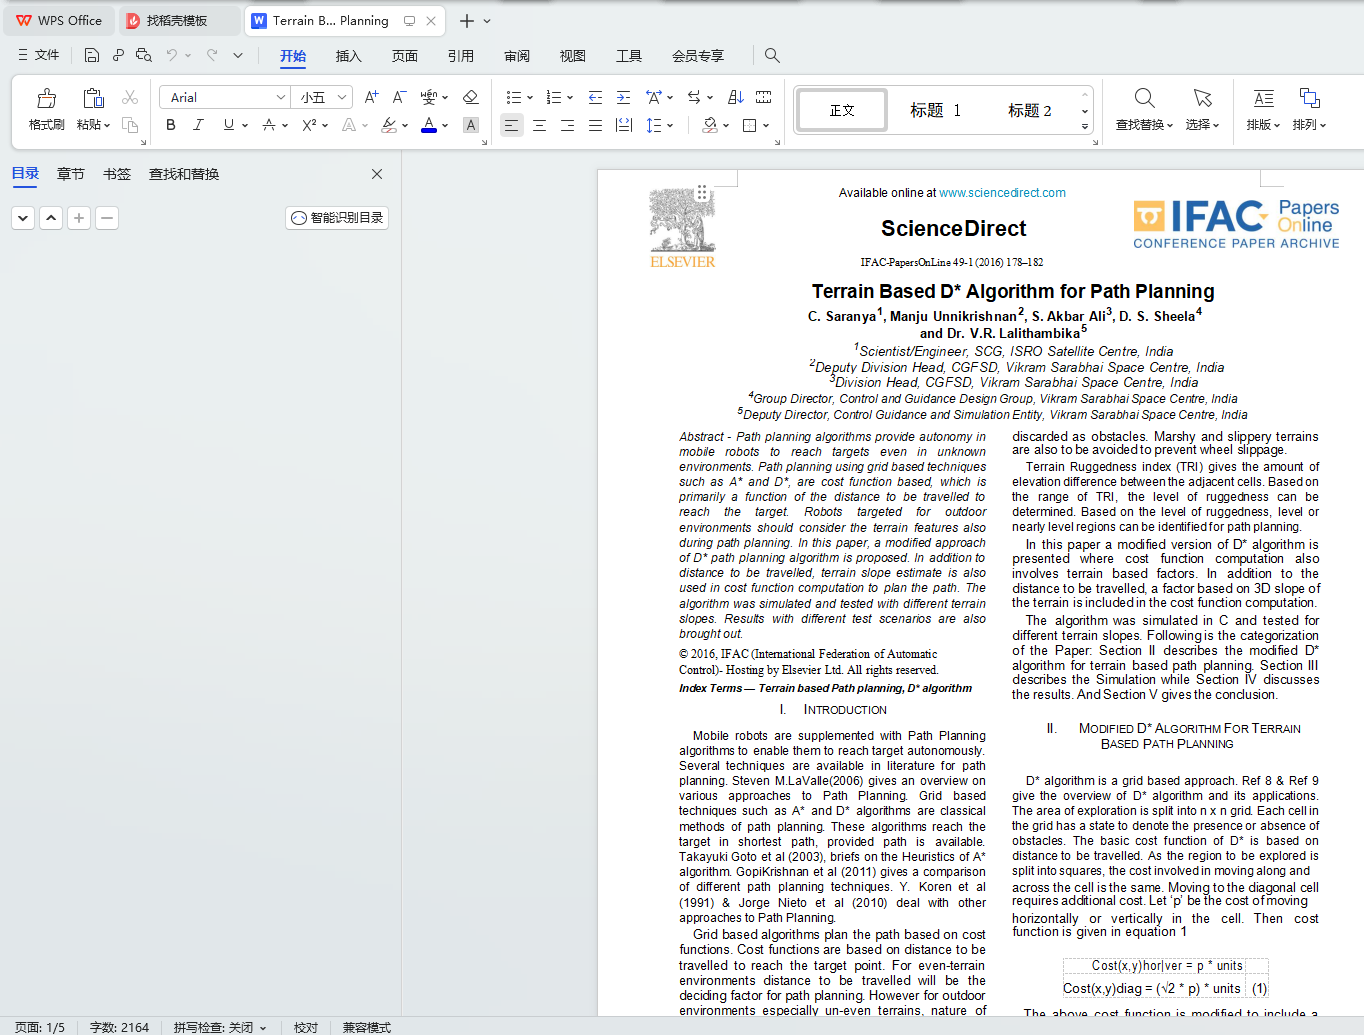Apply italic formatting icon
Image resolution: width=1364 pixels, height=1035 pixels.
click(198, 125)
